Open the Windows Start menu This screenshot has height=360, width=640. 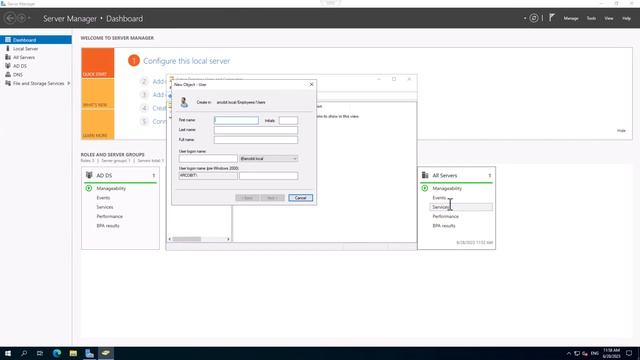point(8,353)
